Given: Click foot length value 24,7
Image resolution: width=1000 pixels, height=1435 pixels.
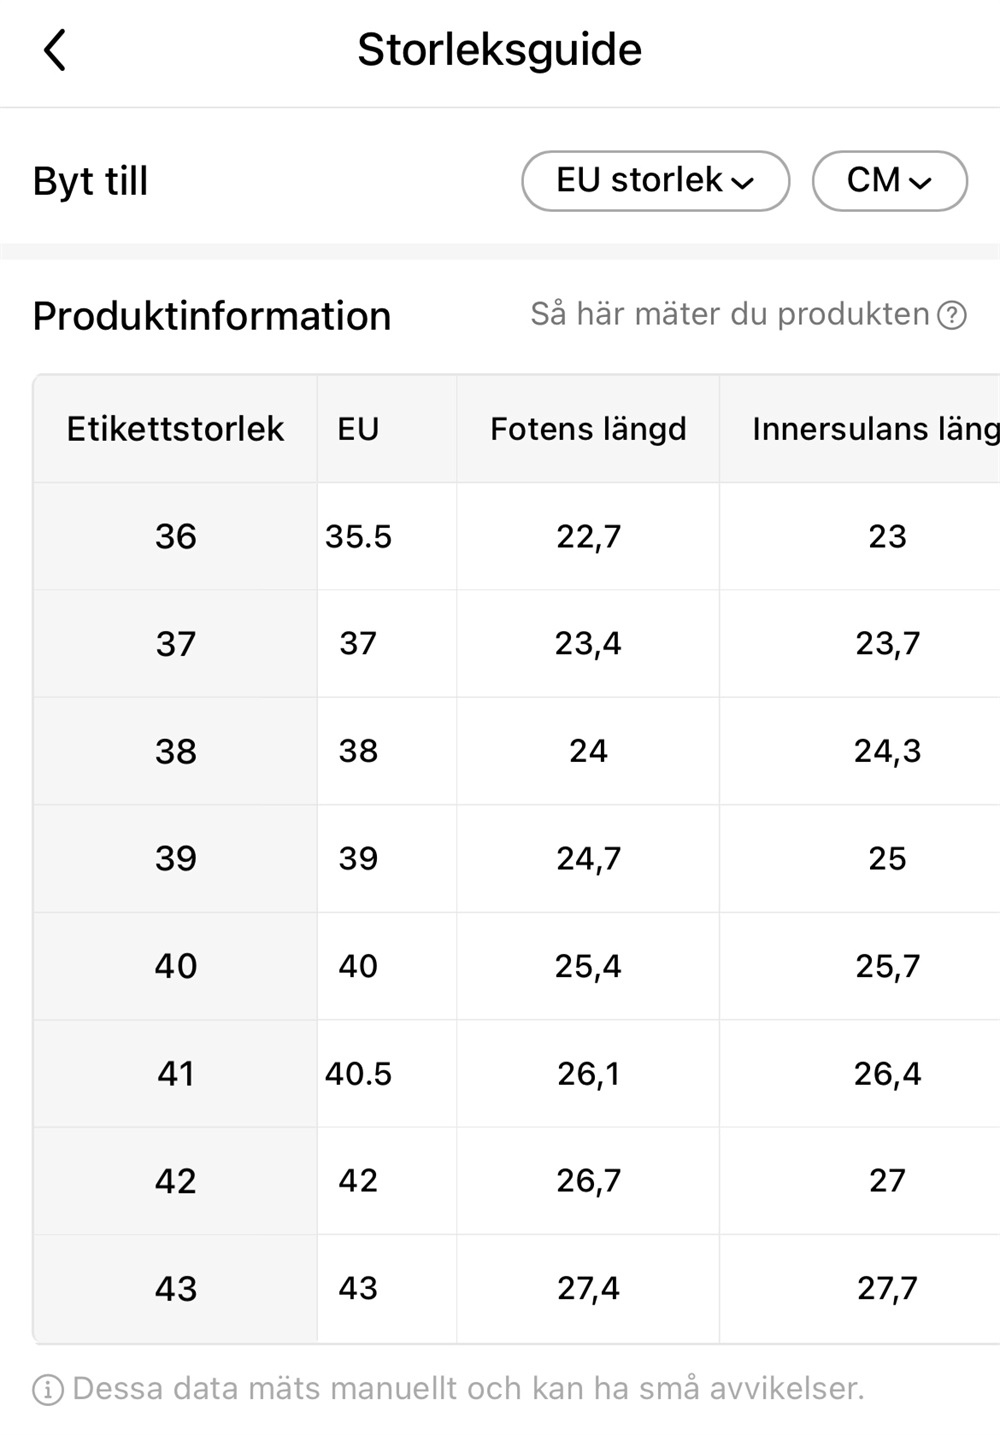Looking at the screenshot, I should pyautogui.click(x=588, y=859).
